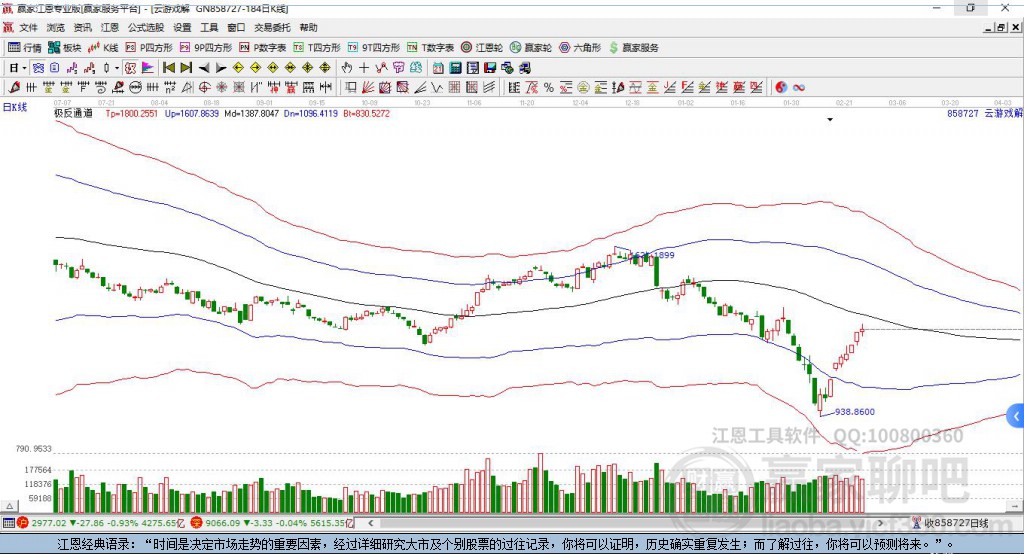Select the hand pan tool
The height and width of the screenshot is (554, 1024).
pyautogui.click(x=347, y=68)
